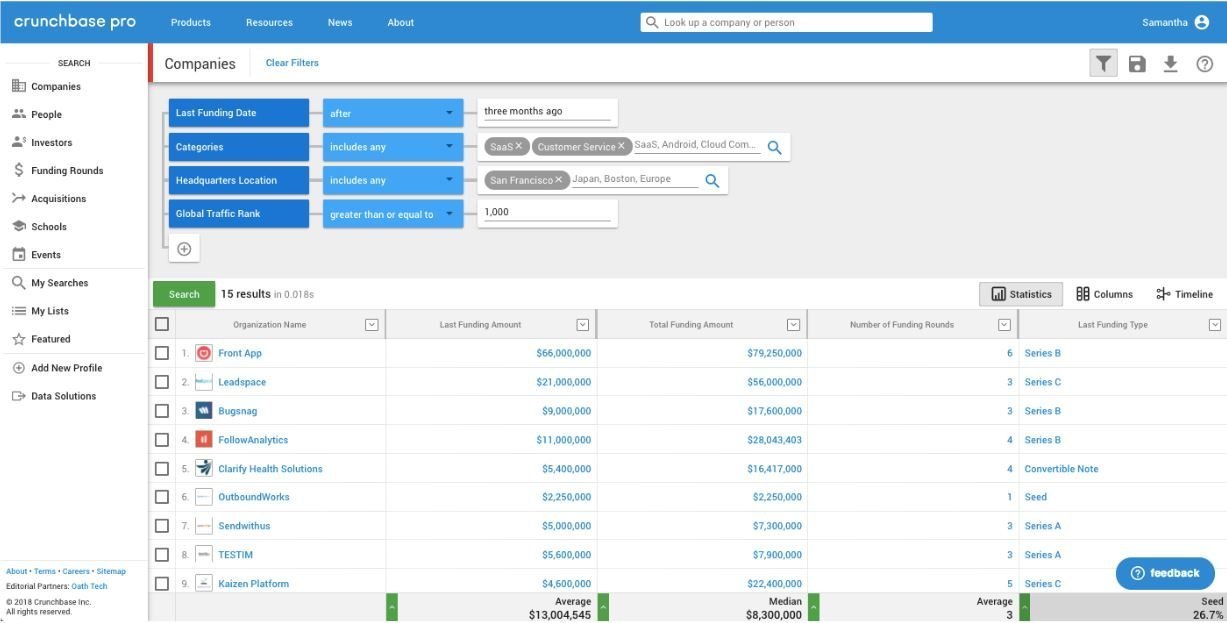Click the Categories search magnifier icon
The height and width of the screenshot is (623, 1227).
click(x=774, y=147)
